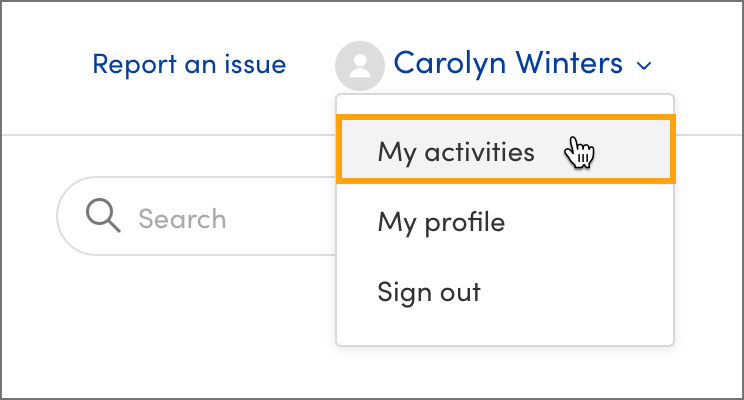The height and width of the screenshot is (400, 744).
Task: Click the lens icon inside the search box
Action: click(x=103, y=216)
